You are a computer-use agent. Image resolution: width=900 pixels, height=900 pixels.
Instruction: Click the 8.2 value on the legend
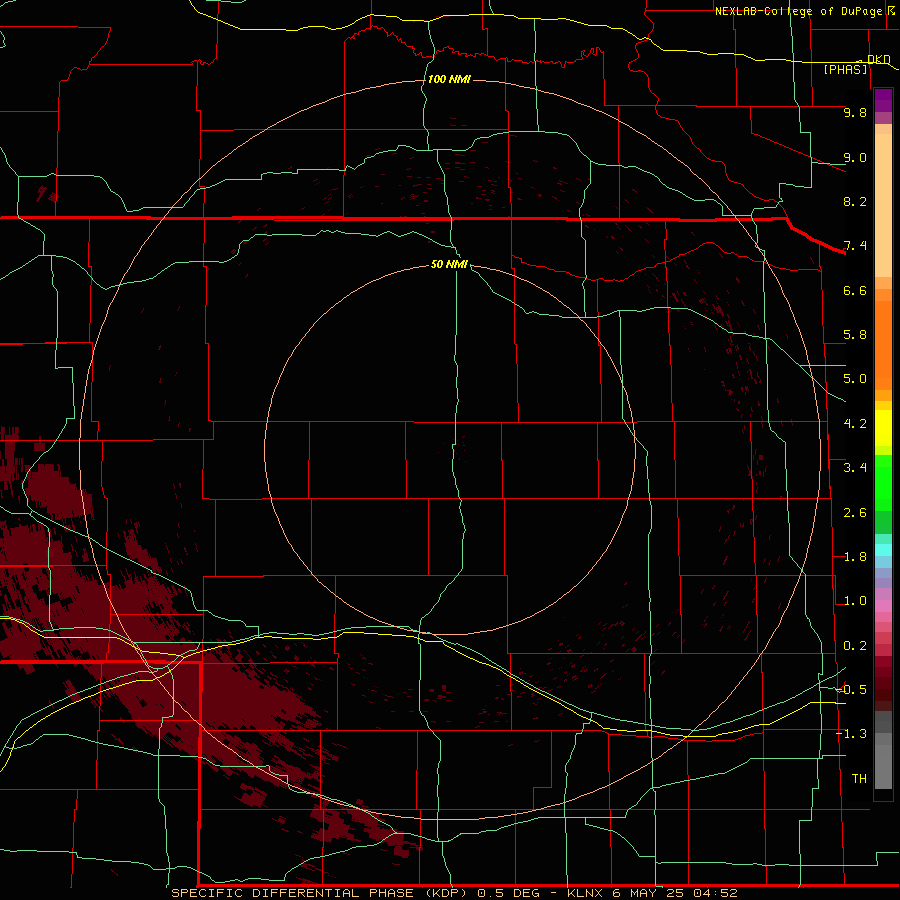point(855,201)
